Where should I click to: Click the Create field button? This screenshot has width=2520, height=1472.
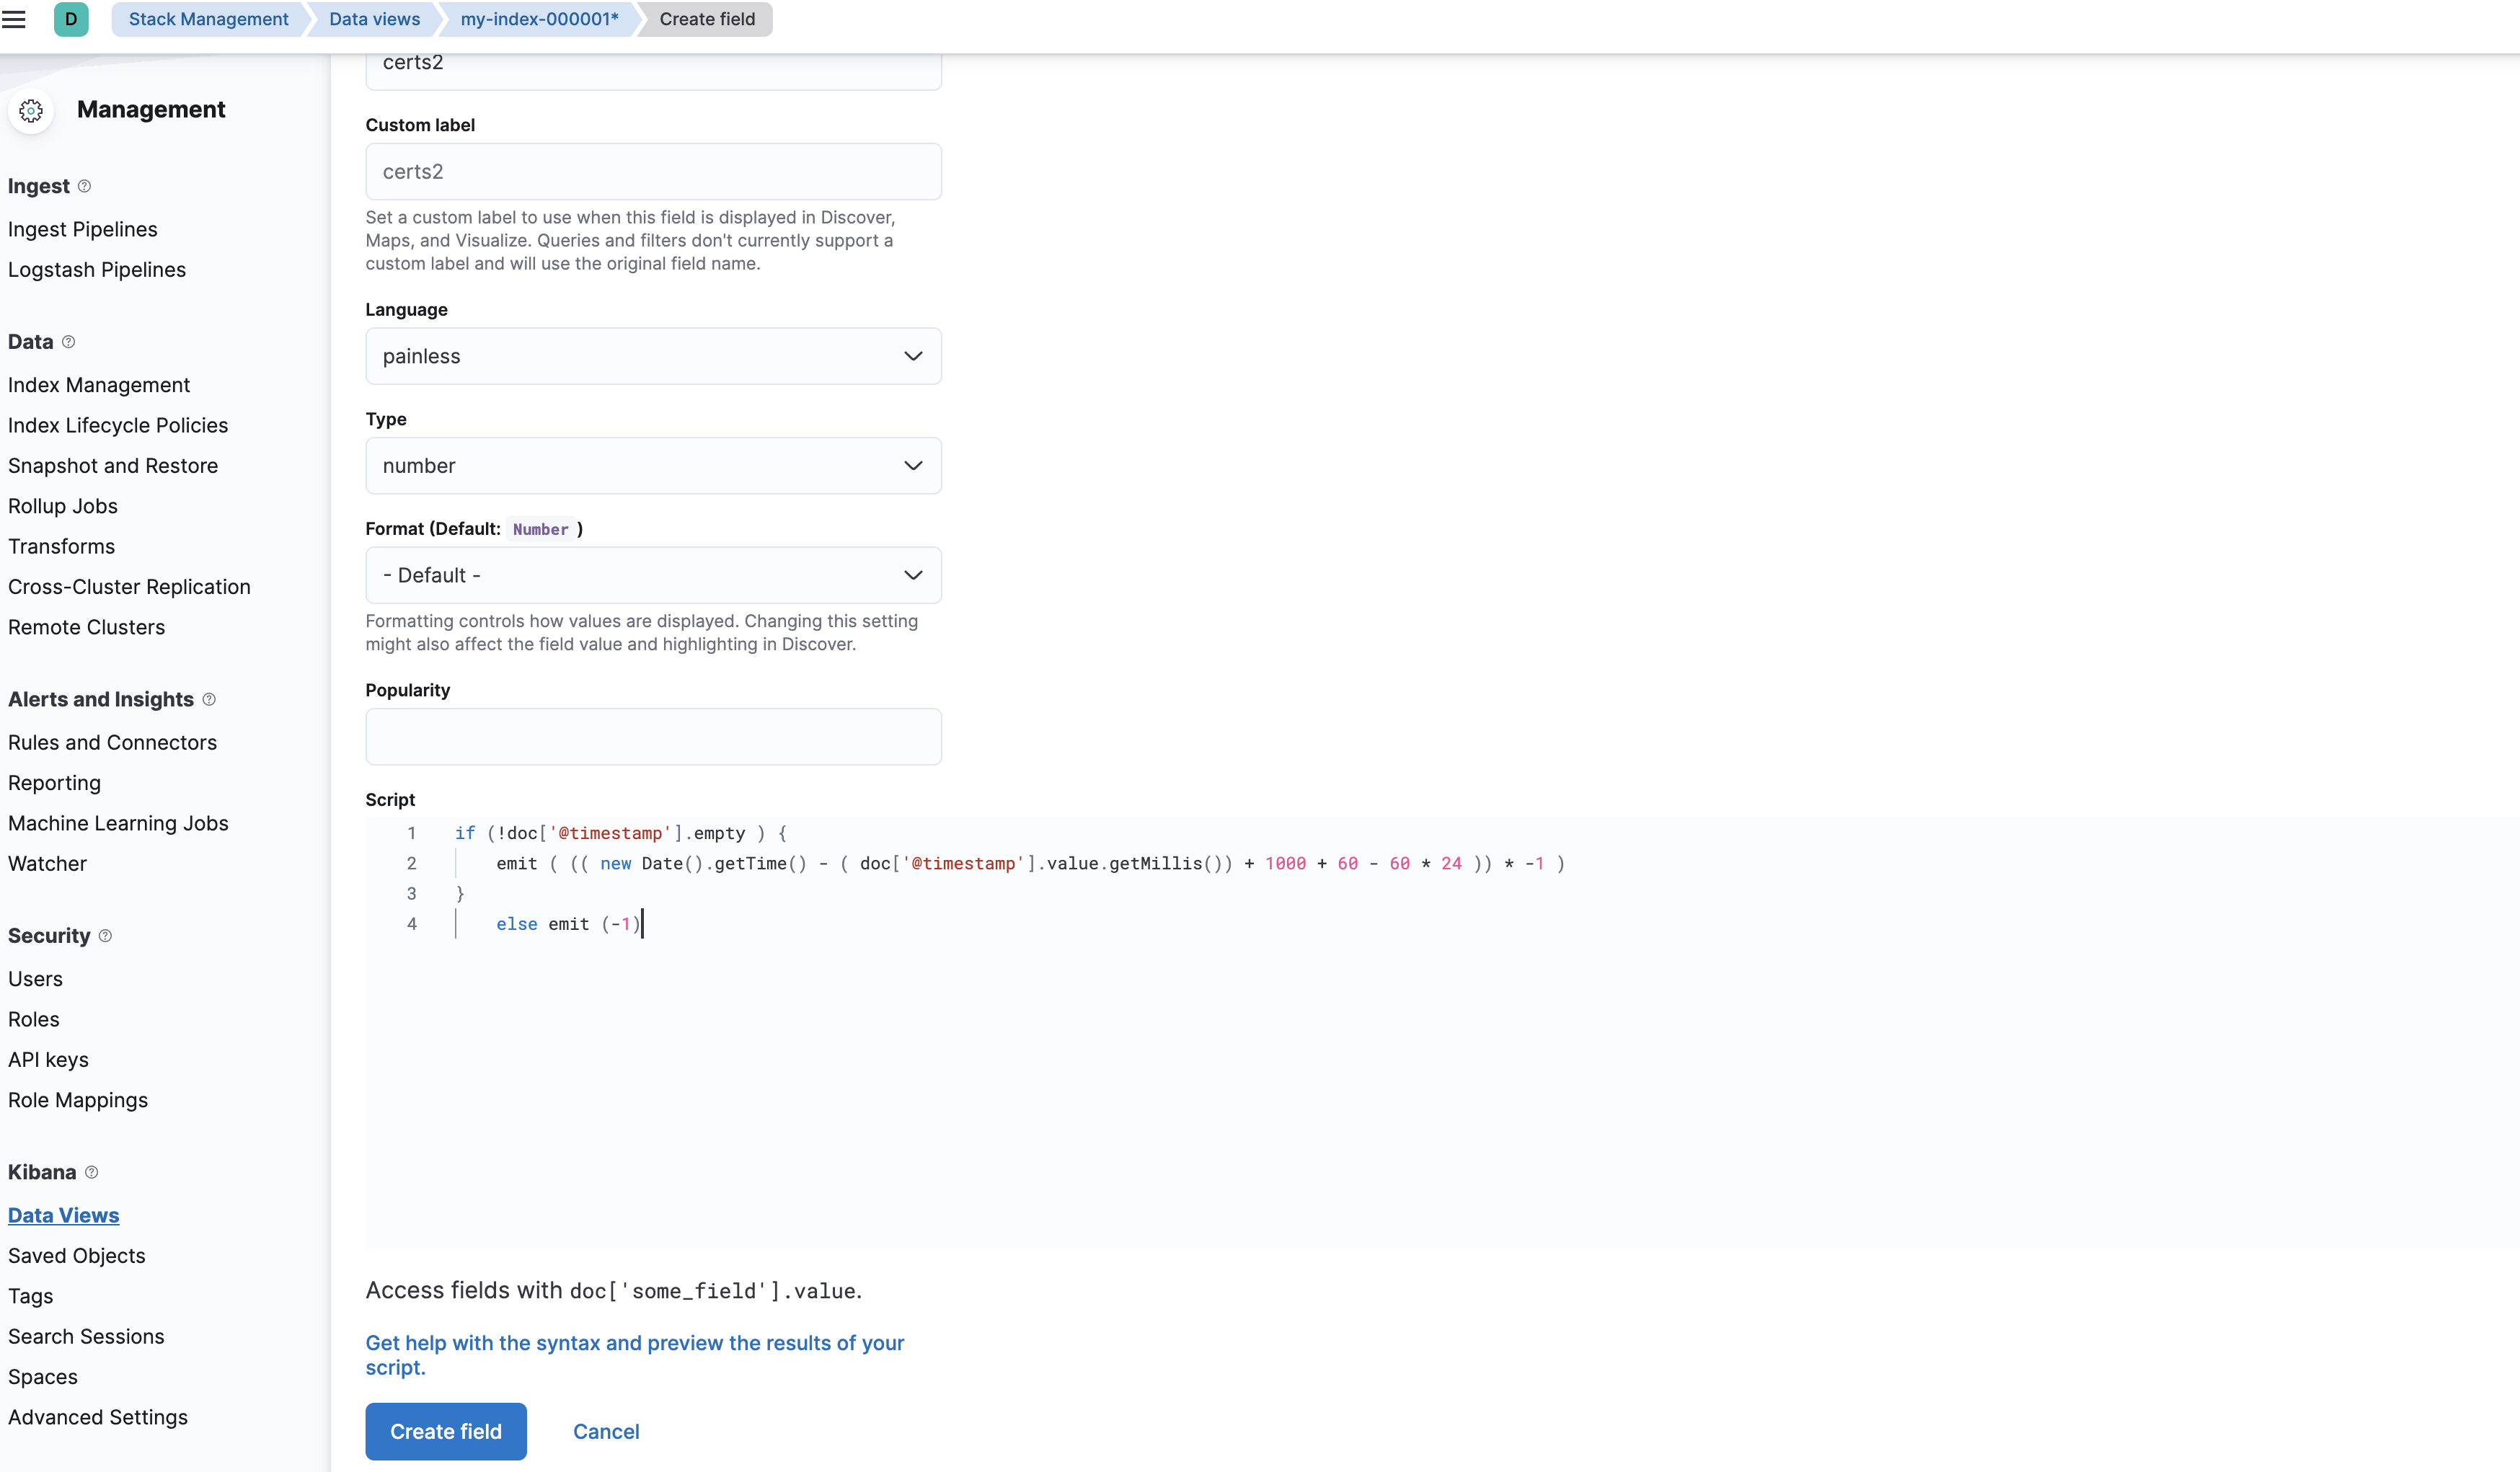point(446,1431)
